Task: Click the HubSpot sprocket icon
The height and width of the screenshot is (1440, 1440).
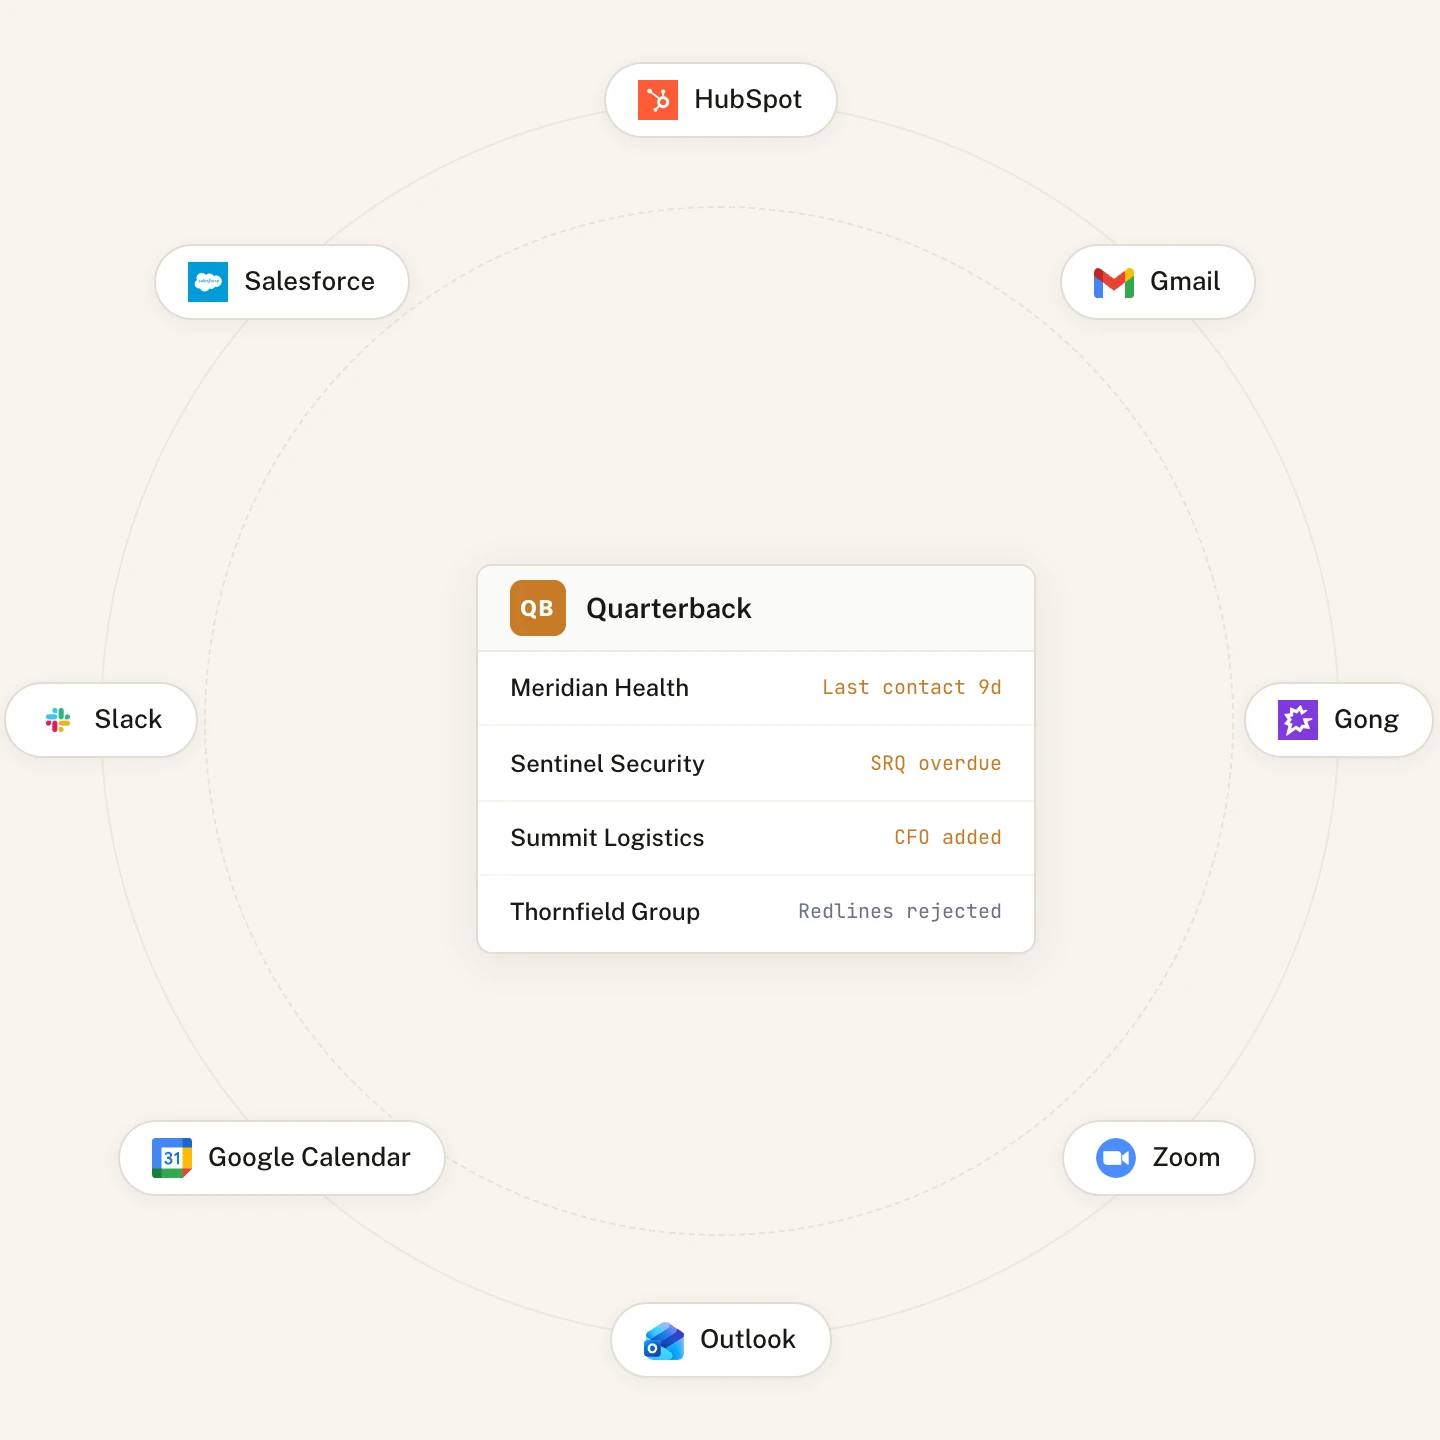Action: click(x=658, y=100)
